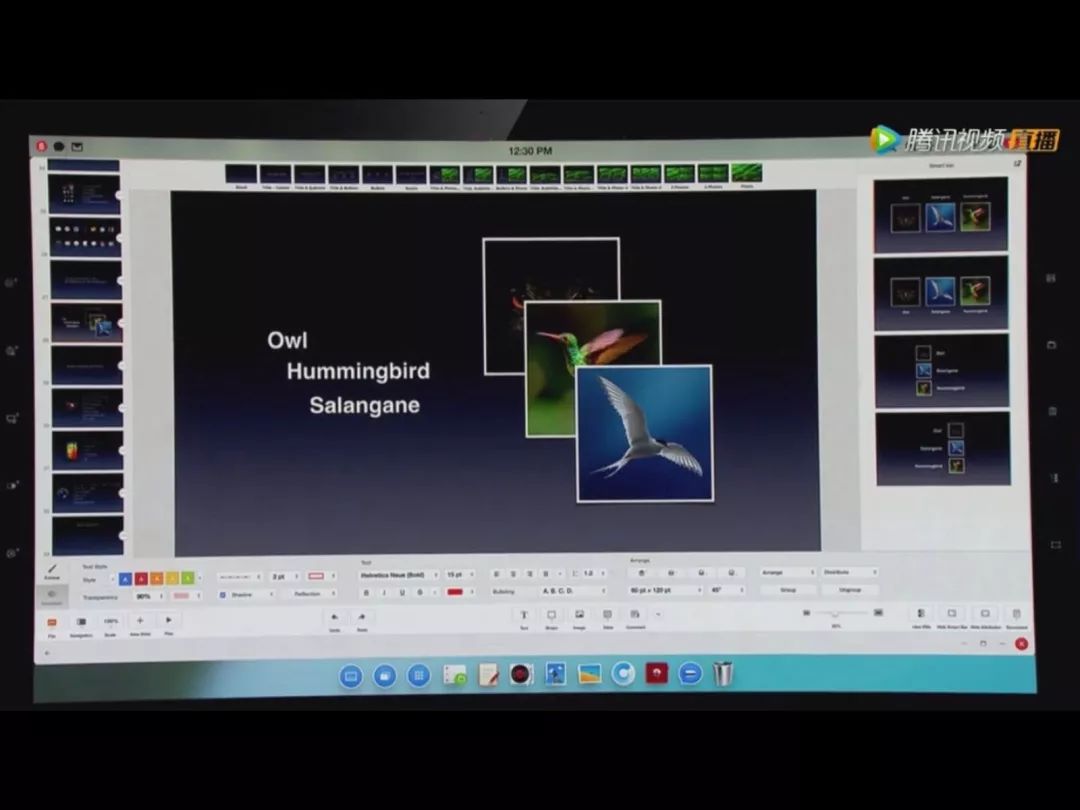
Task: Add a Comment via toolbar icon
Action: pos(635,615)
